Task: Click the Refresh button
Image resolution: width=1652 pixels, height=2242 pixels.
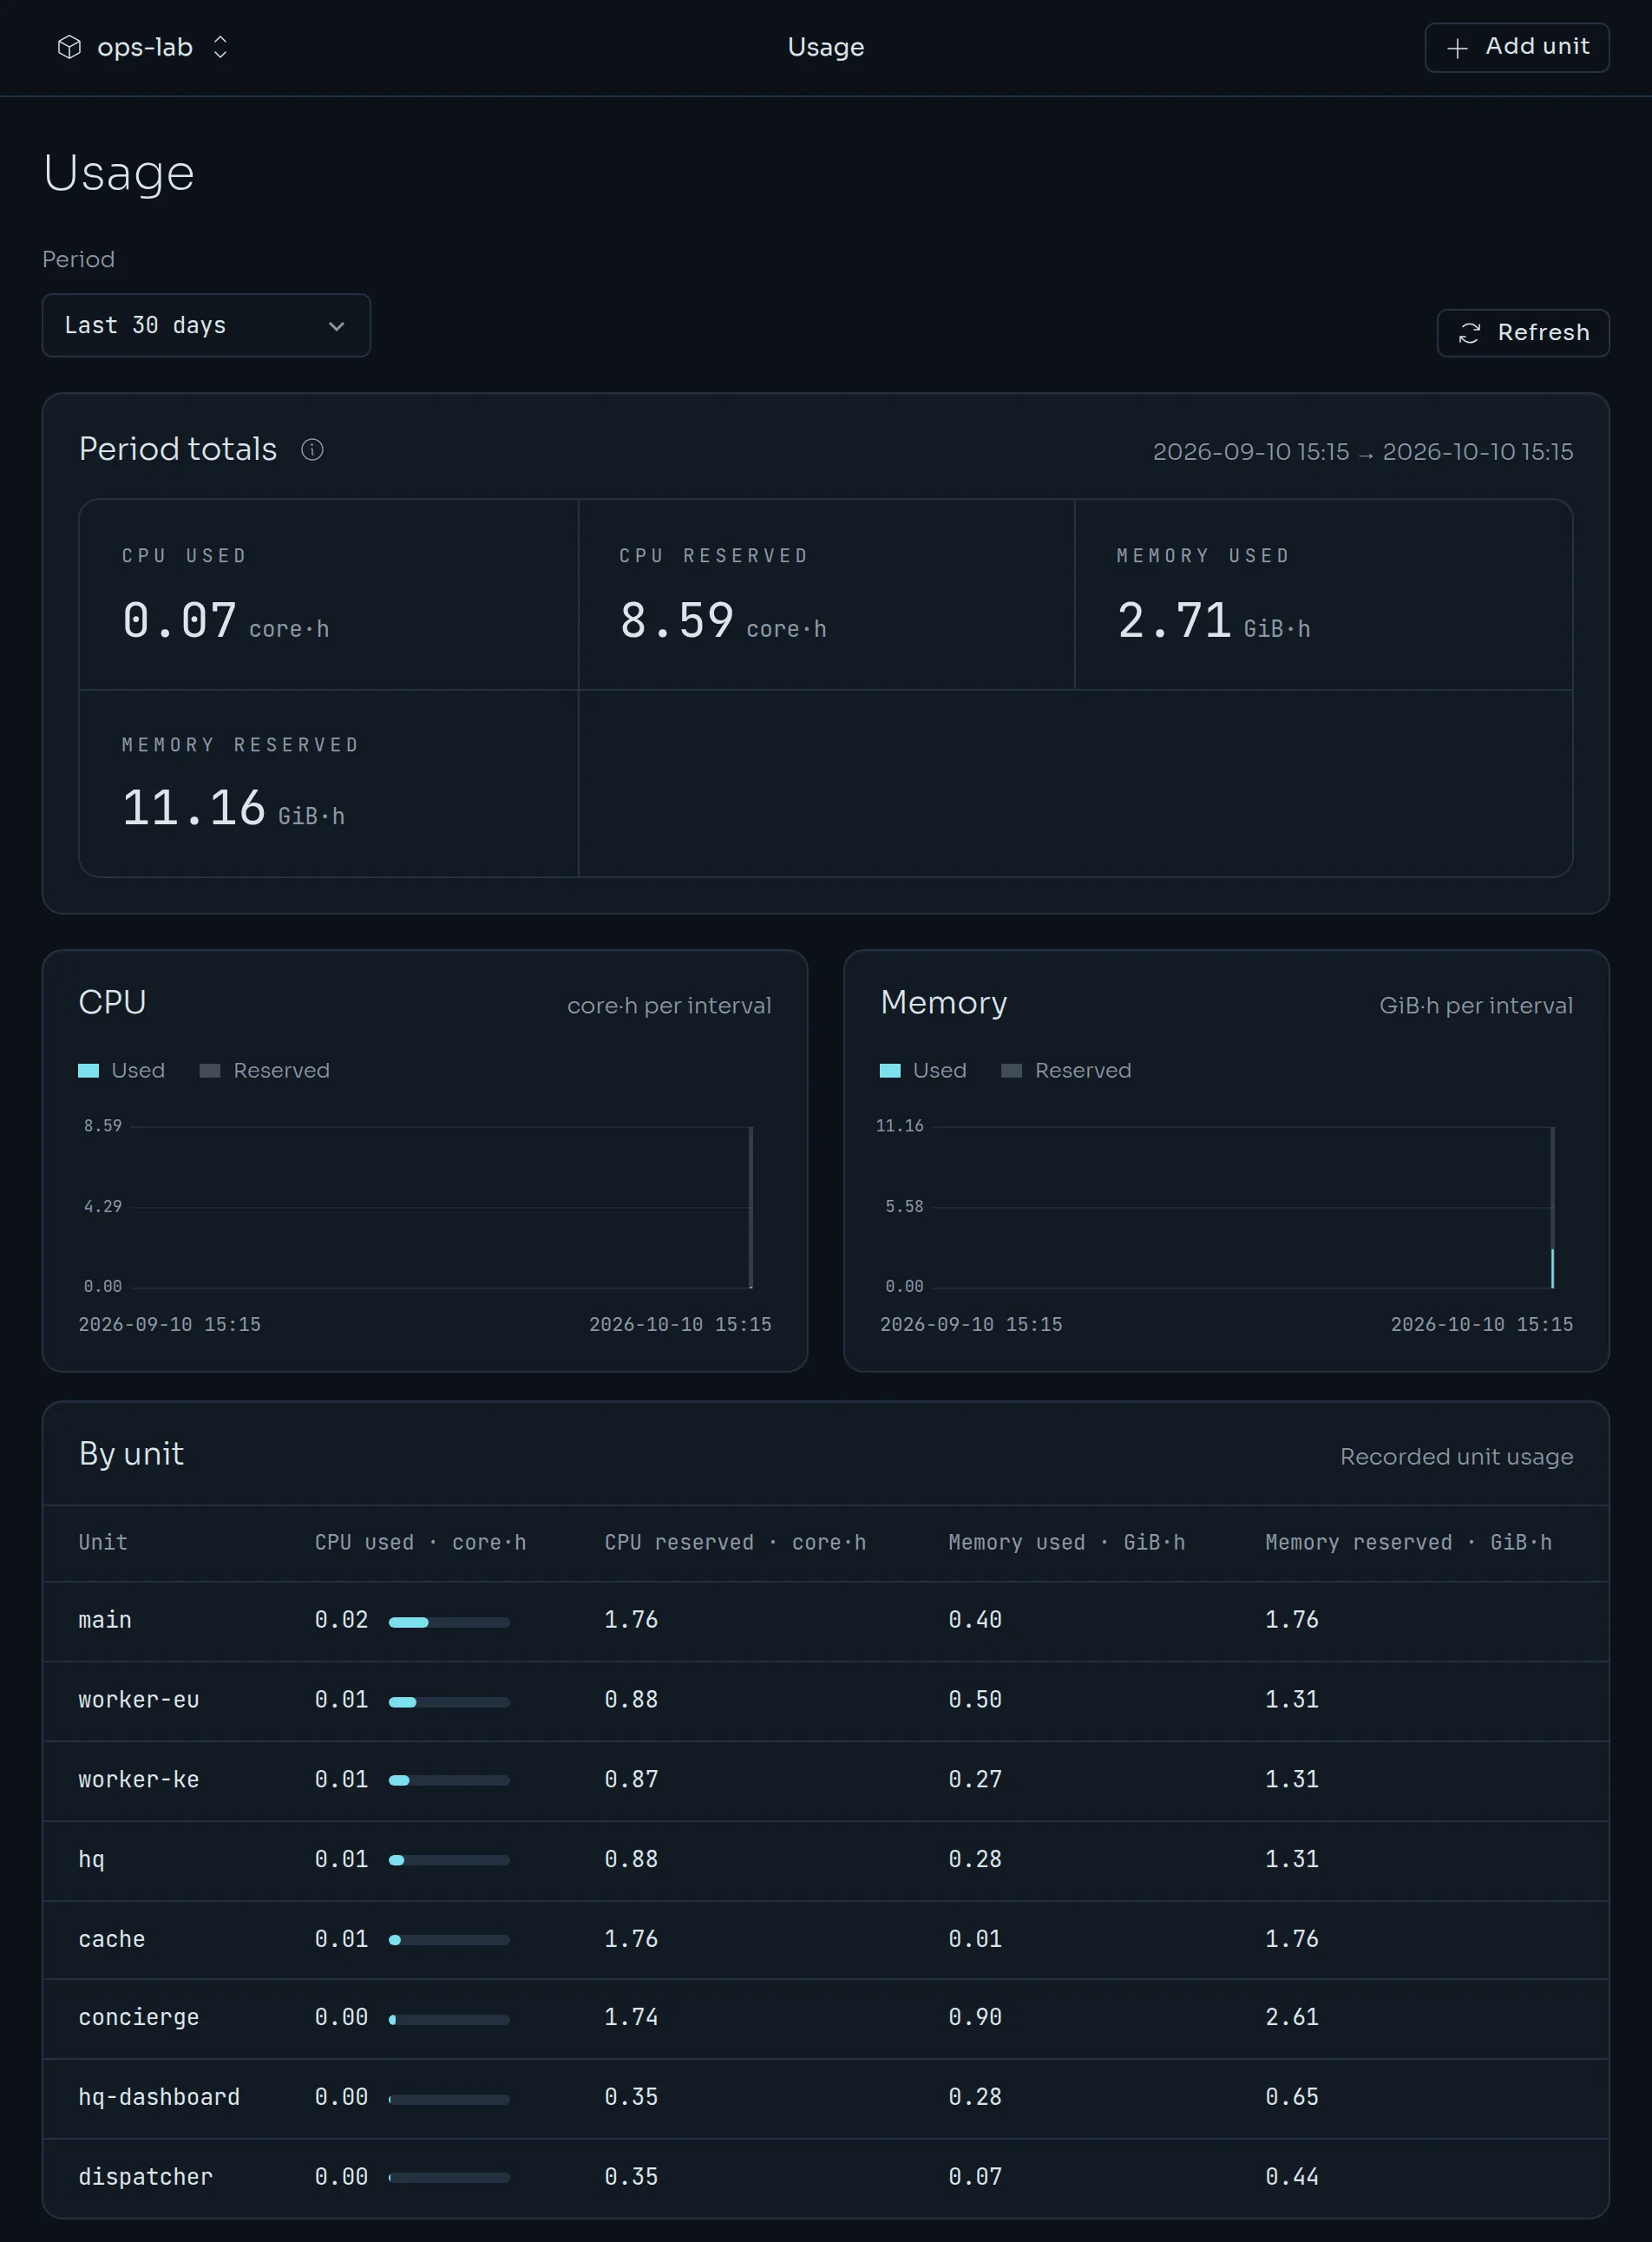Action: [x=1522, y=333]
